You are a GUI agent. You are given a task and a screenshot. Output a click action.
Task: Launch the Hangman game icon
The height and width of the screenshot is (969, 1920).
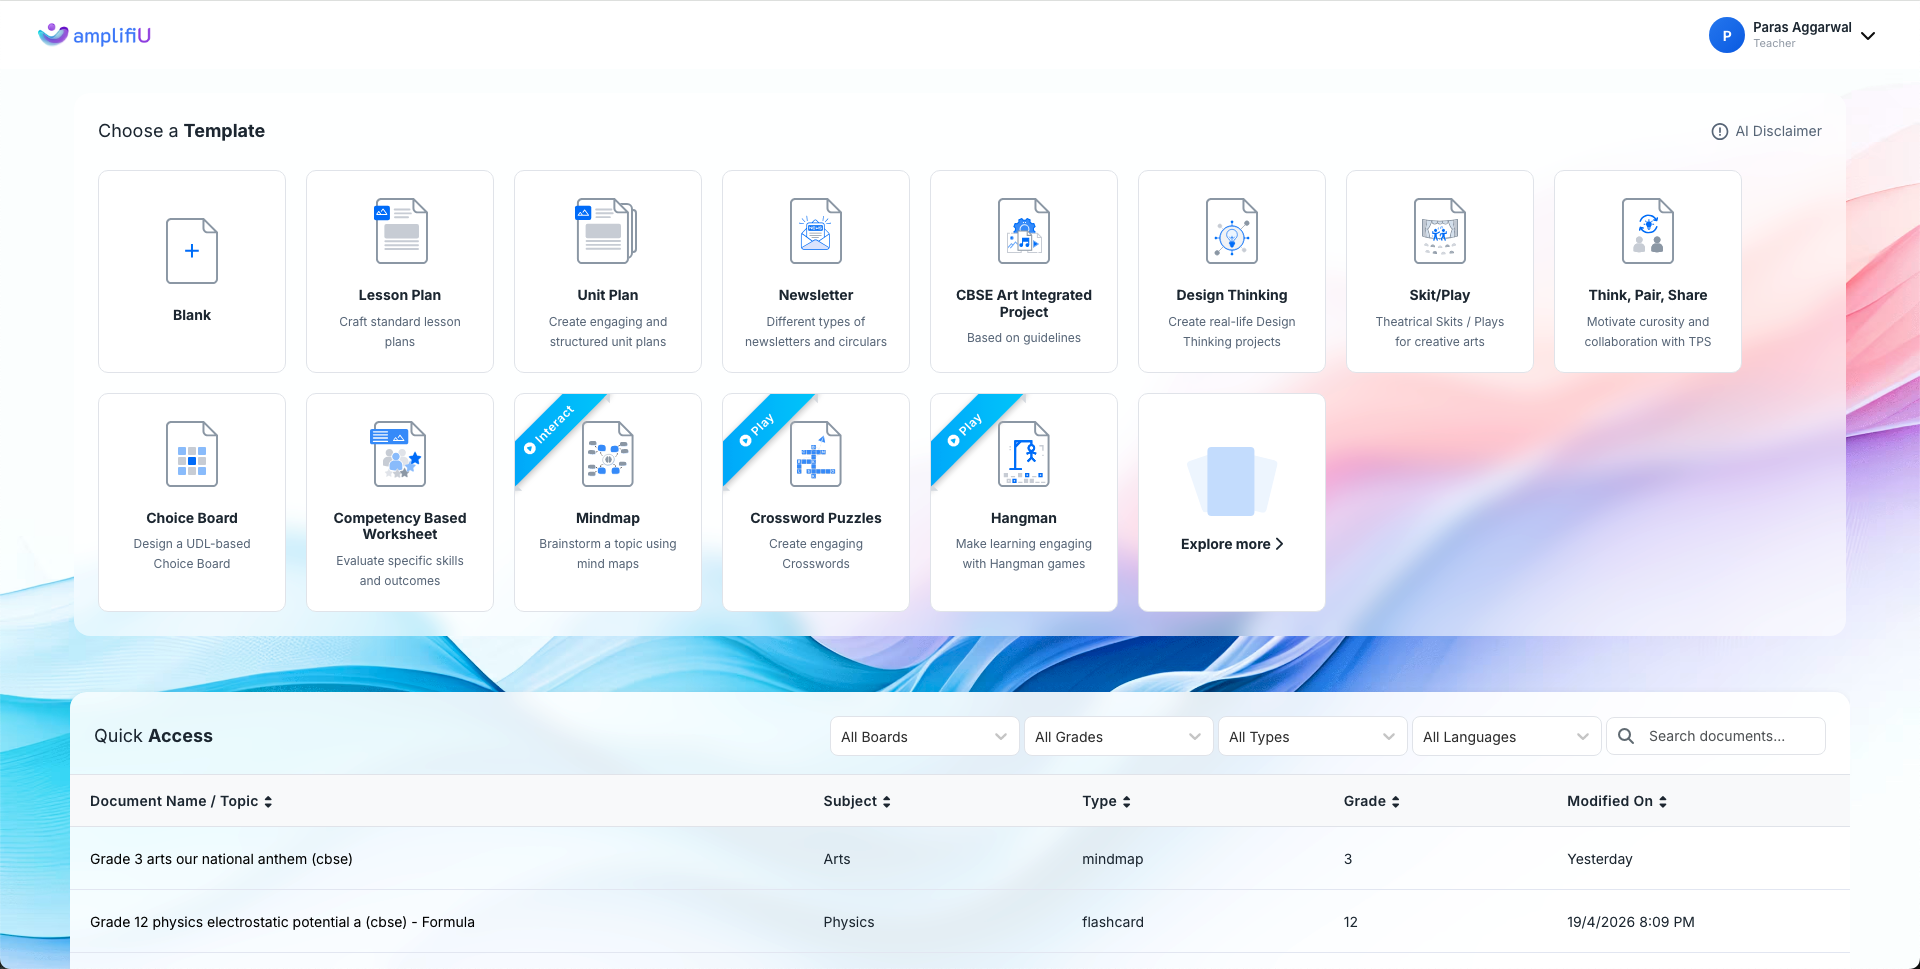[x=1024, y=454]
